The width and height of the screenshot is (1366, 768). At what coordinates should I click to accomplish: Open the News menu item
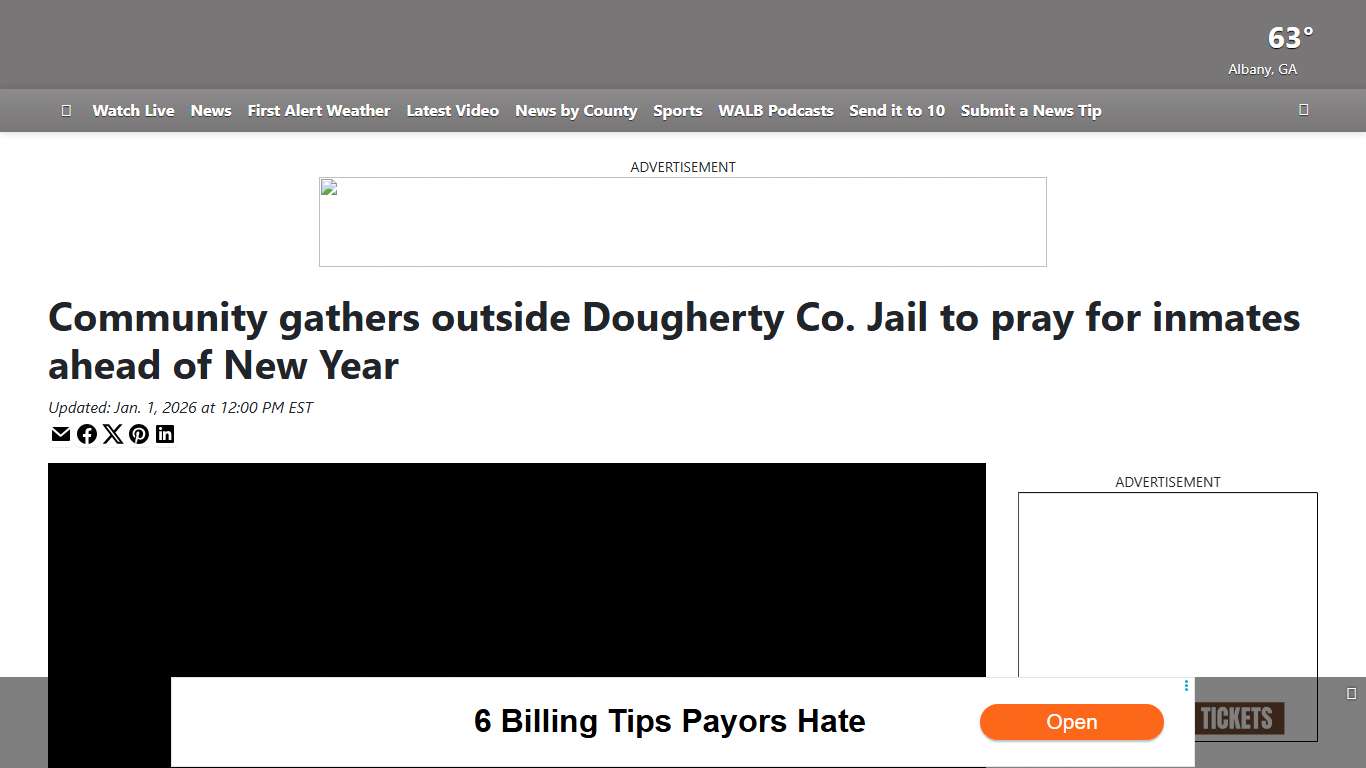(x=211, y=110)
